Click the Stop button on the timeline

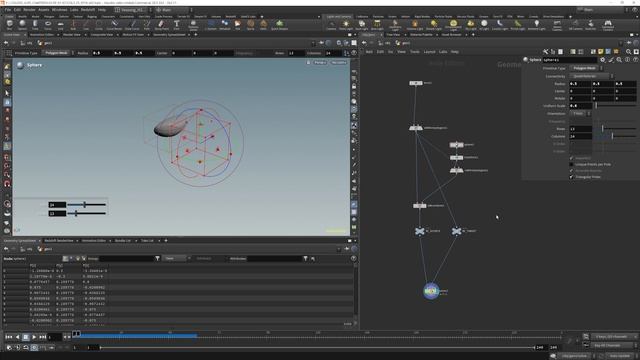pos(25,337)
